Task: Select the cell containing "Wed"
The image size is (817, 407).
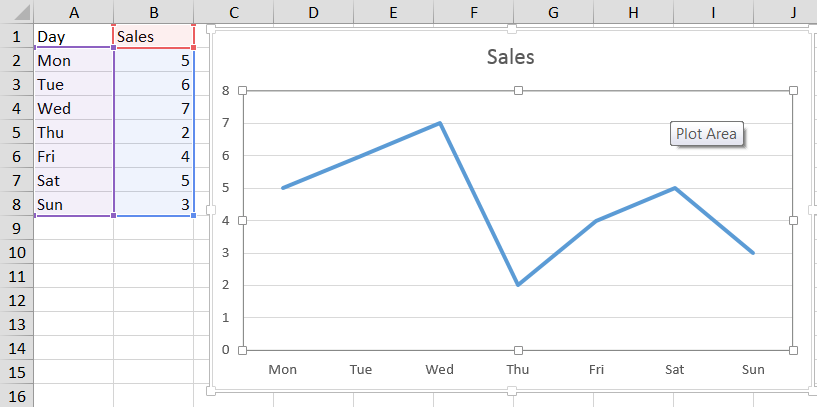Action: (74, 108)
